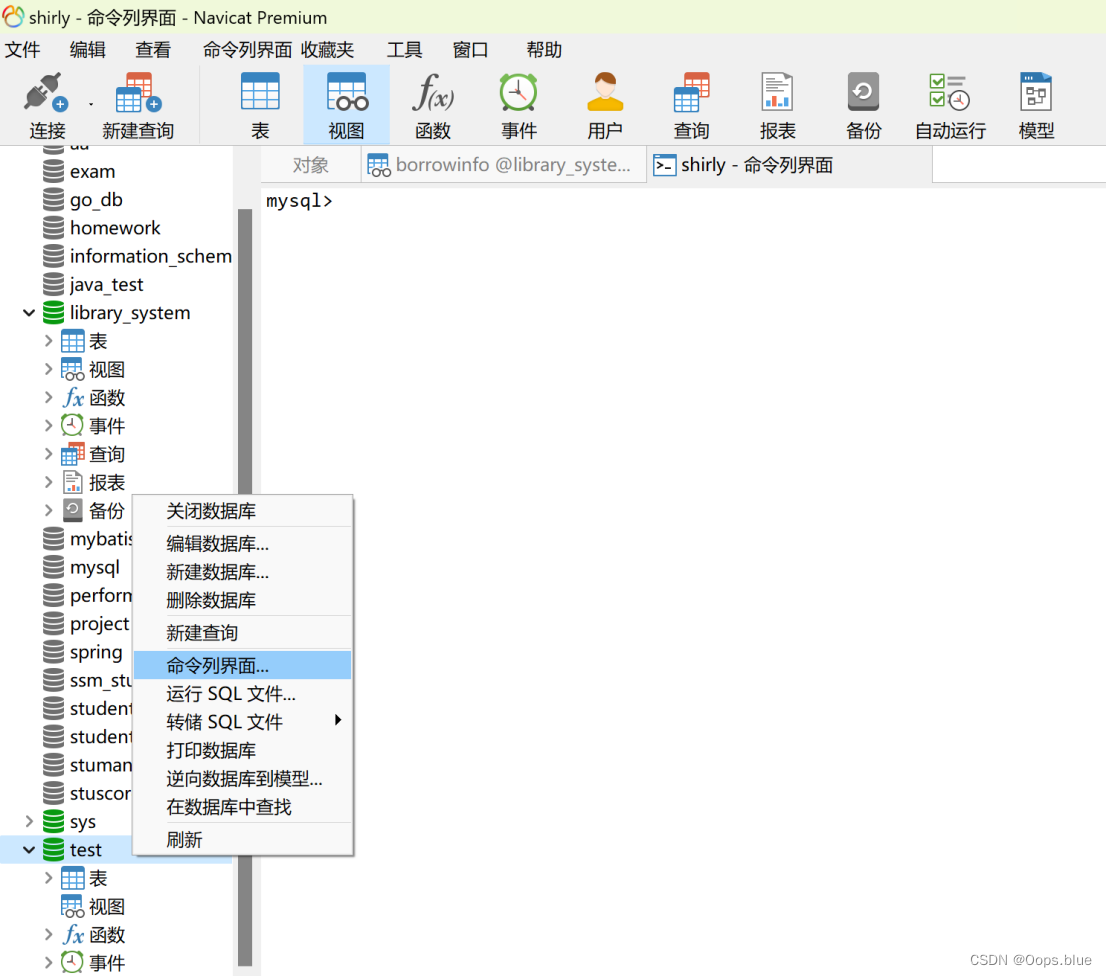Choose 逆向数据库到模型... from context menu
This screenshot has width=1107, height=977.
point(242,779)
